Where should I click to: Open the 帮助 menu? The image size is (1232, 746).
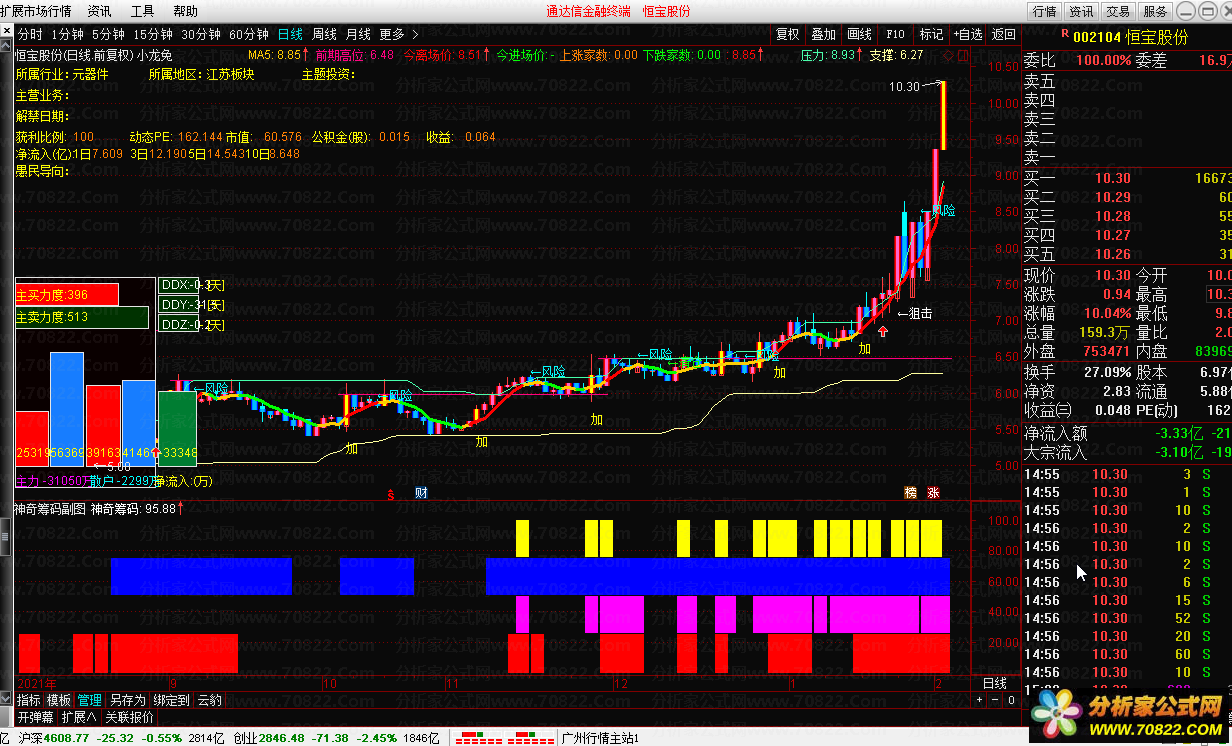click(x=185, y=11)
